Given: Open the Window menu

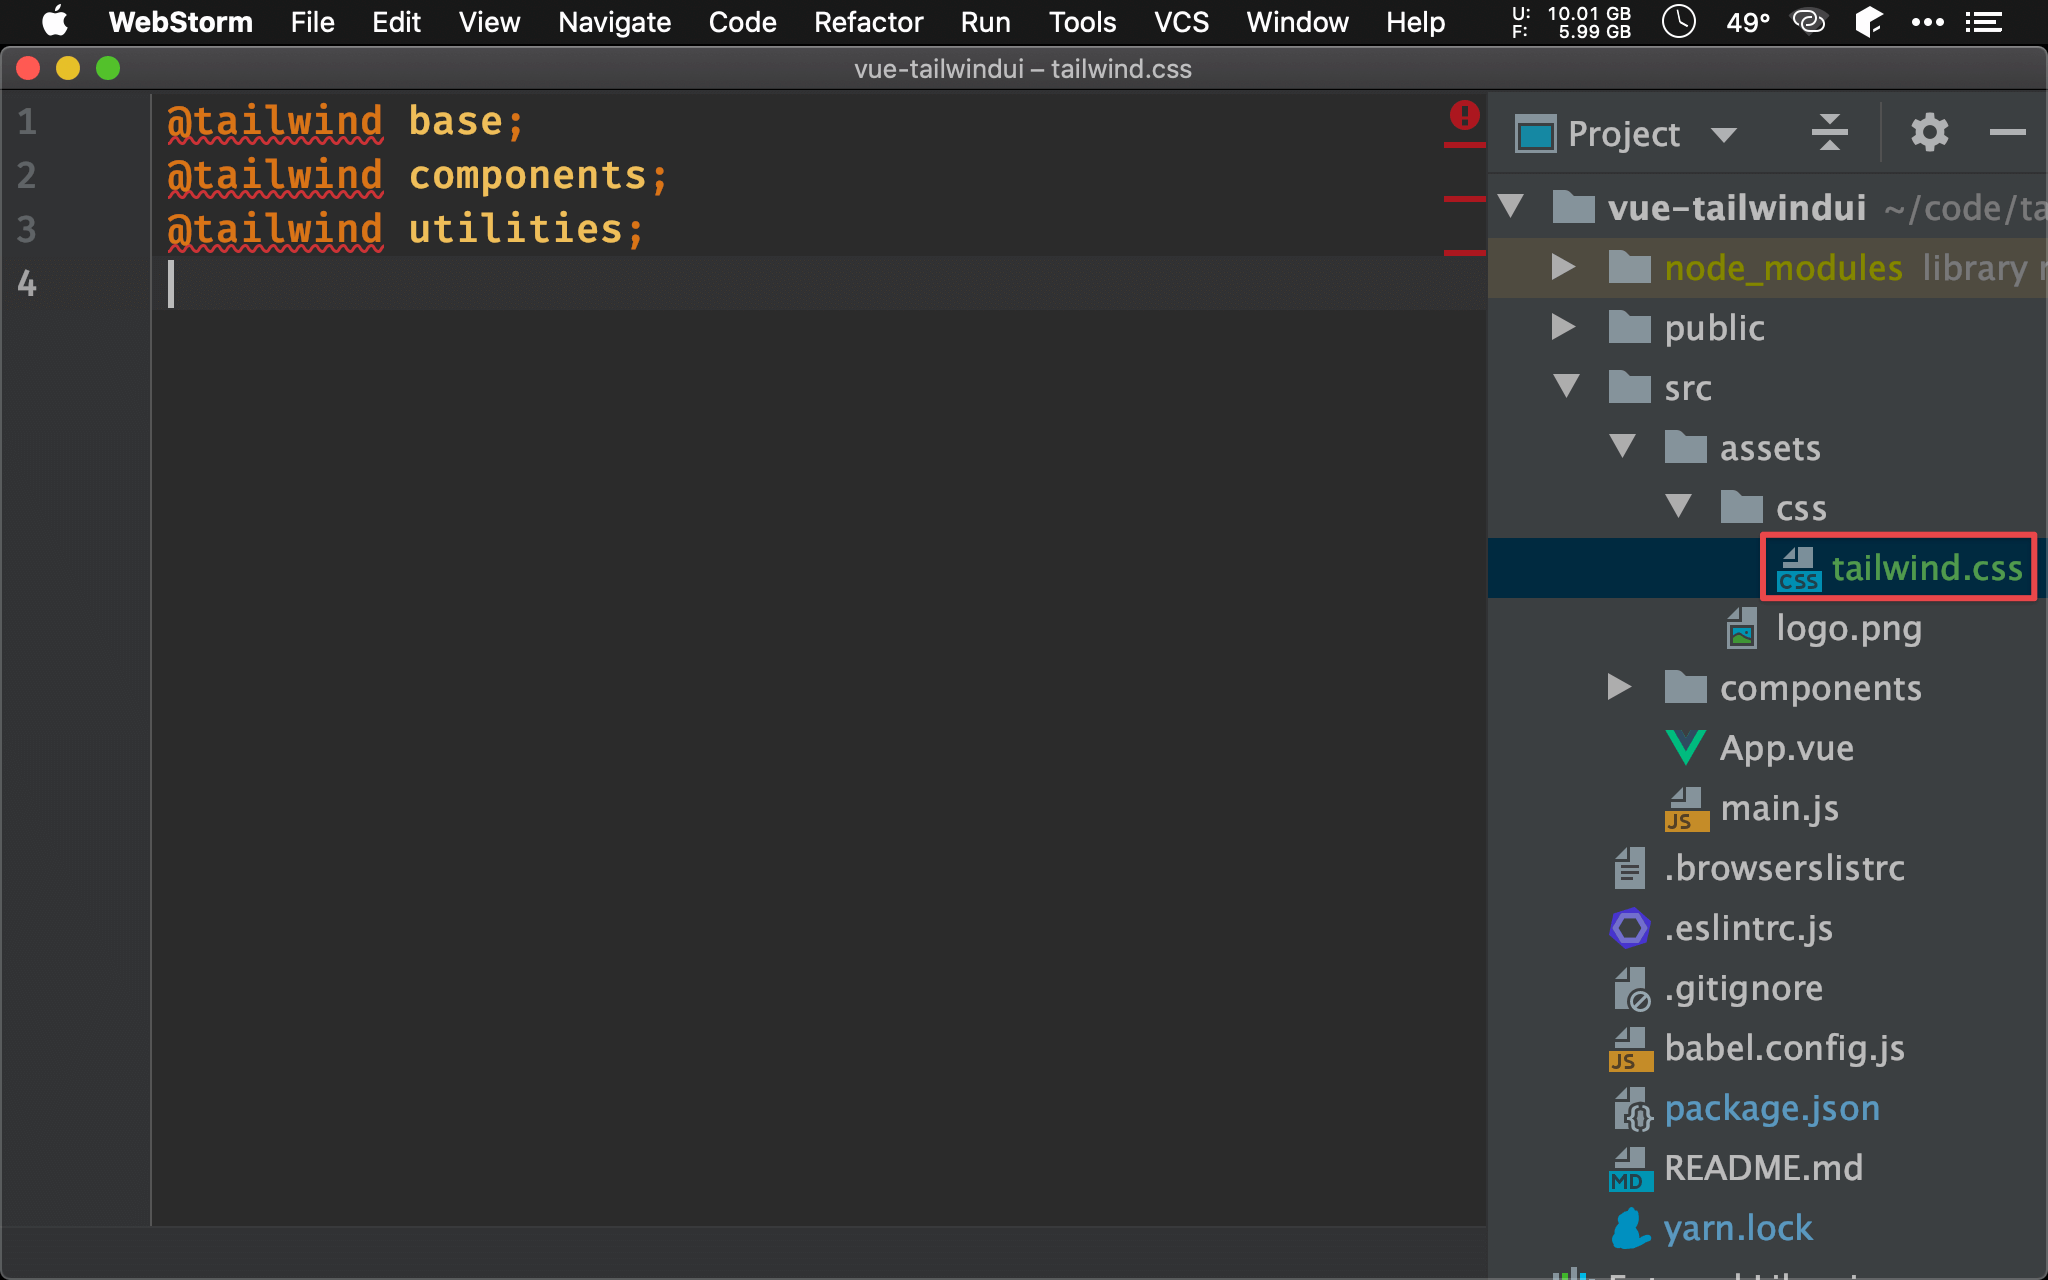Looking at the screenshot, I should pyautogui.click(x=1297, y=22).
